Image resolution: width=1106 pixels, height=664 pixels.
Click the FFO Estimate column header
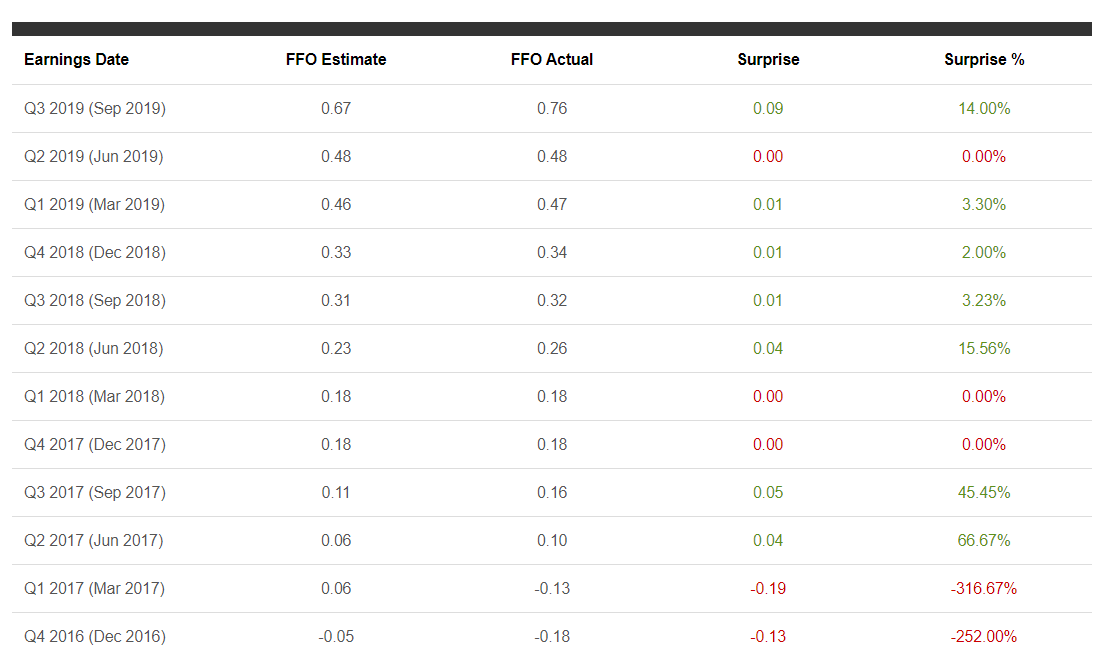pos(336,60)
